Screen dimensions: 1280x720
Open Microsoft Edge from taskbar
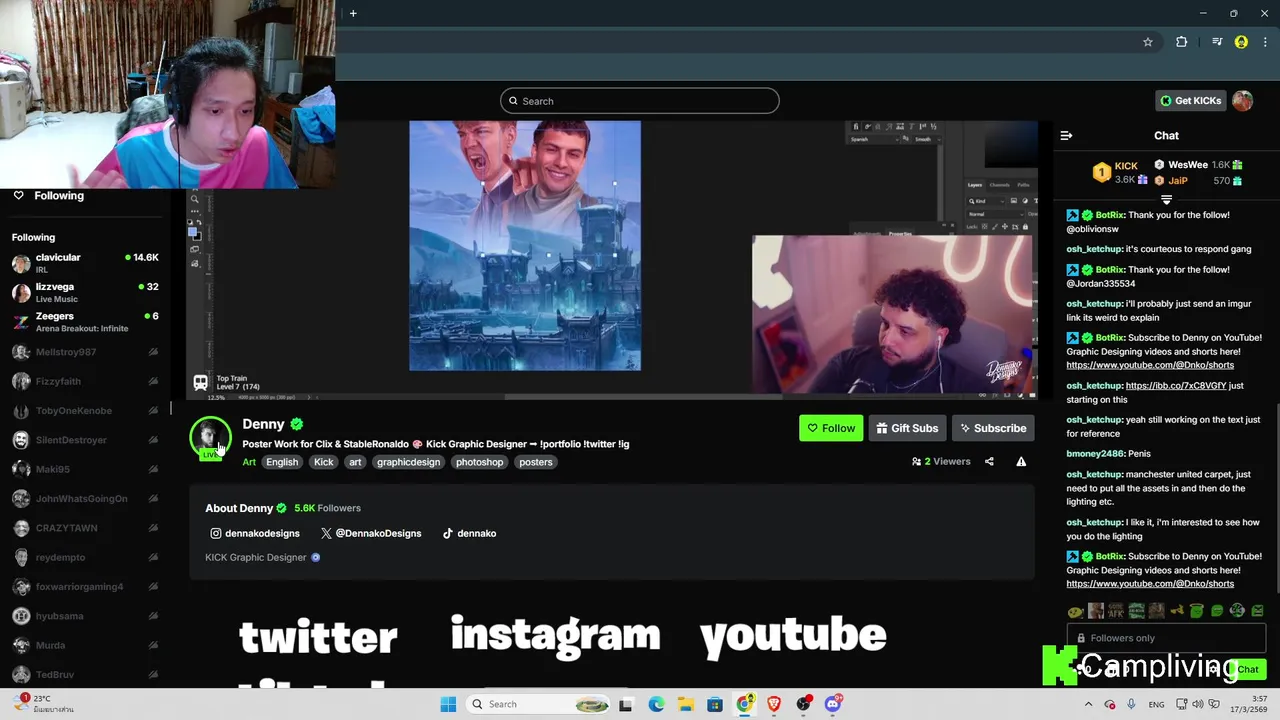click(656, 704)
